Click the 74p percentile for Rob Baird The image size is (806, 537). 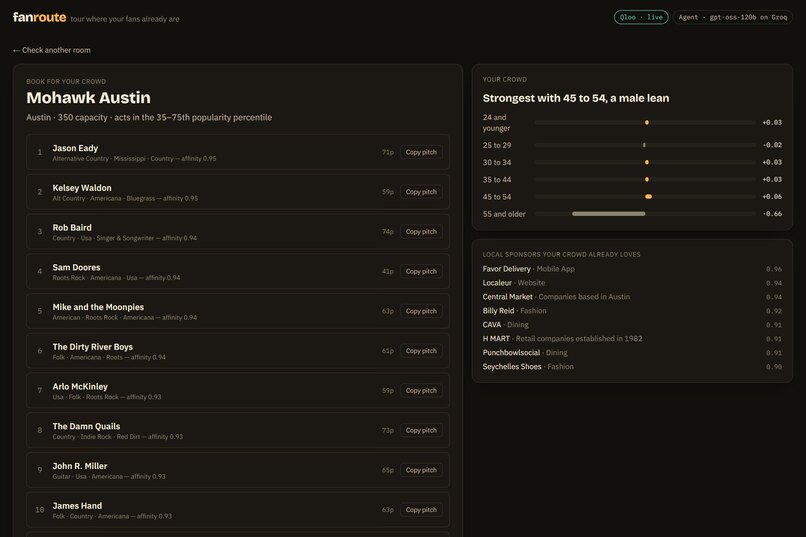pos(388,232)
